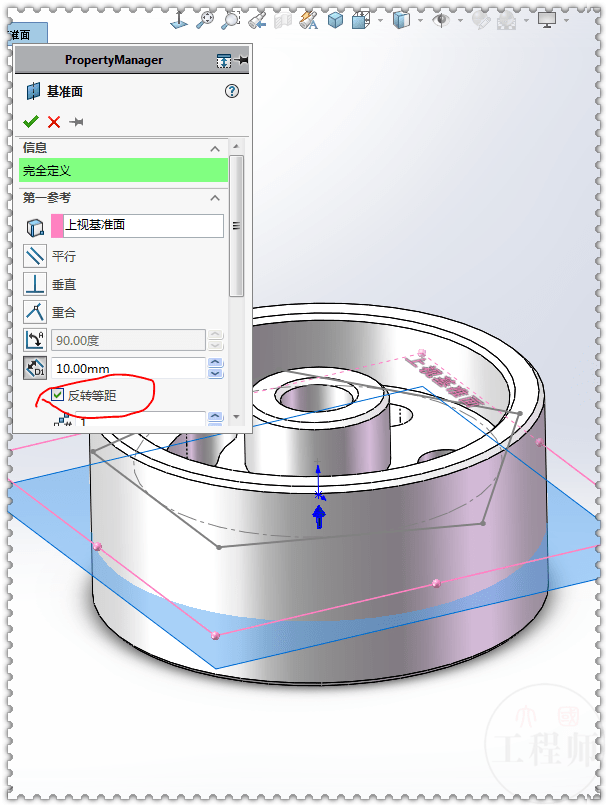Click Apply Scene sphere icon

coord(481,20)
